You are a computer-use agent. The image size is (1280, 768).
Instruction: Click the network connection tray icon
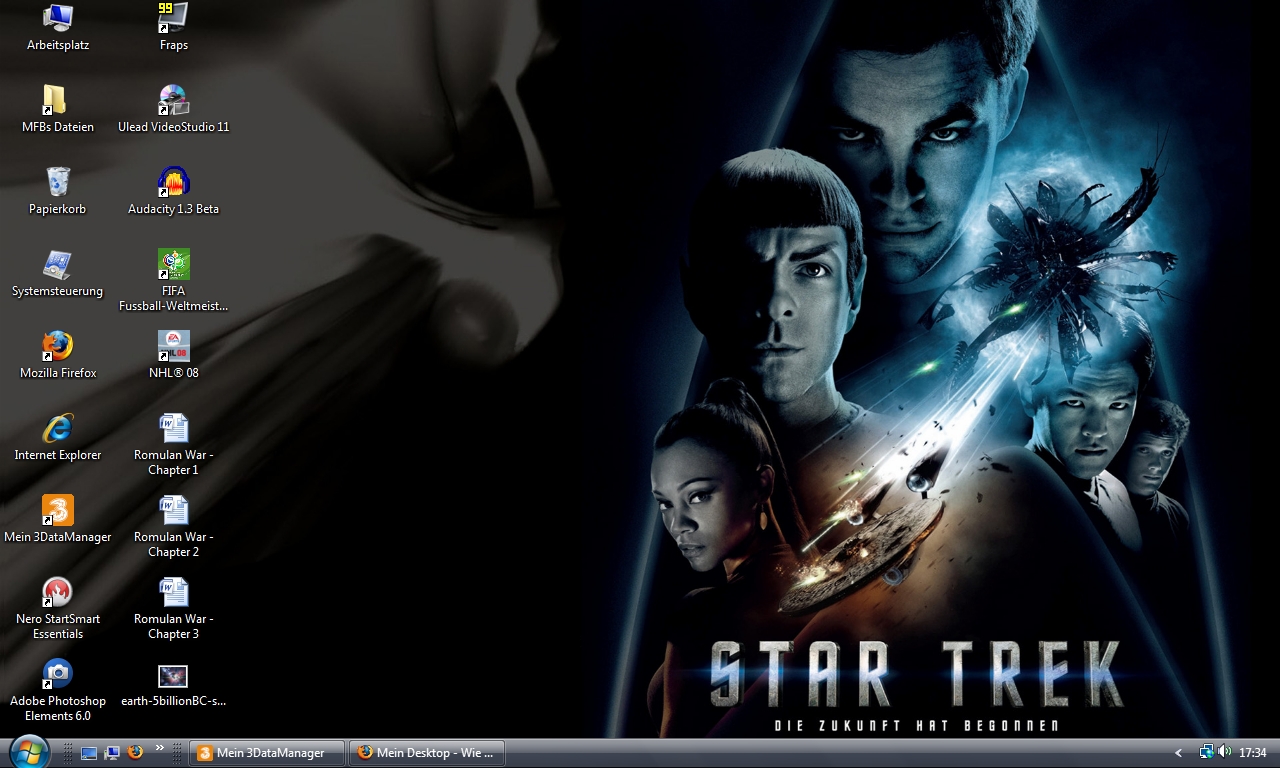click(x=1206, y=752)
